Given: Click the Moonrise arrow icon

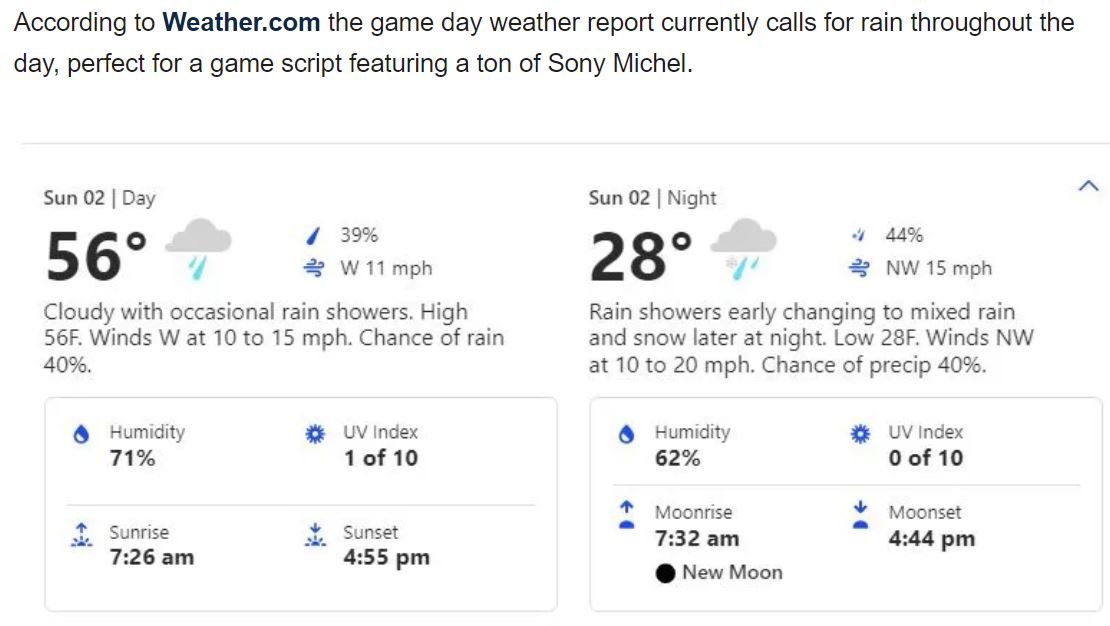Looking at the screenshot, I should click(626, 515).
